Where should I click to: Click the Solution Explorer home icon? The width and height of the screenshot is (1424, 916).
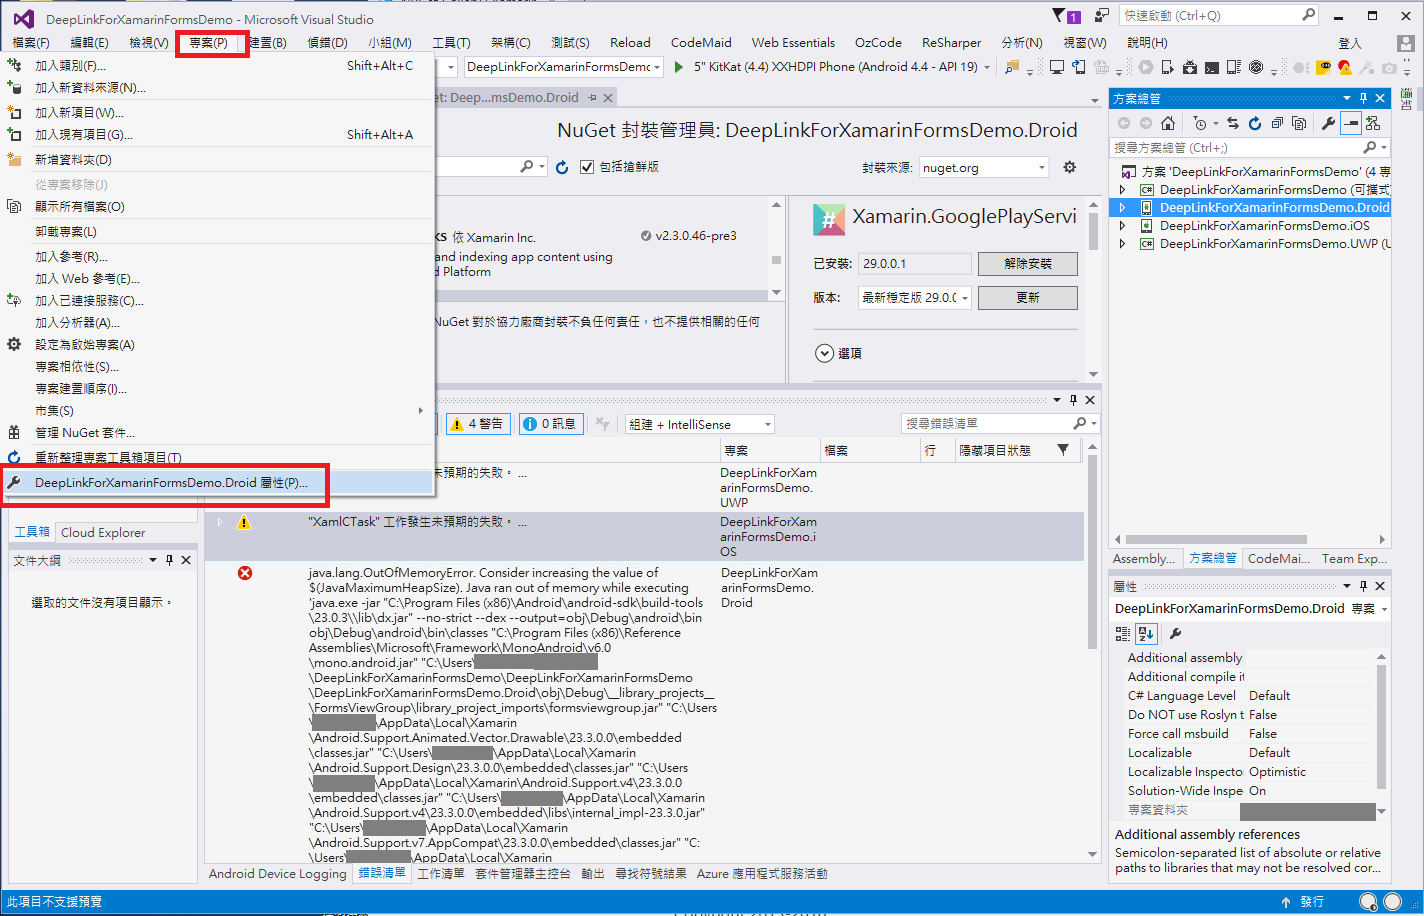(x=1168, y=123)
